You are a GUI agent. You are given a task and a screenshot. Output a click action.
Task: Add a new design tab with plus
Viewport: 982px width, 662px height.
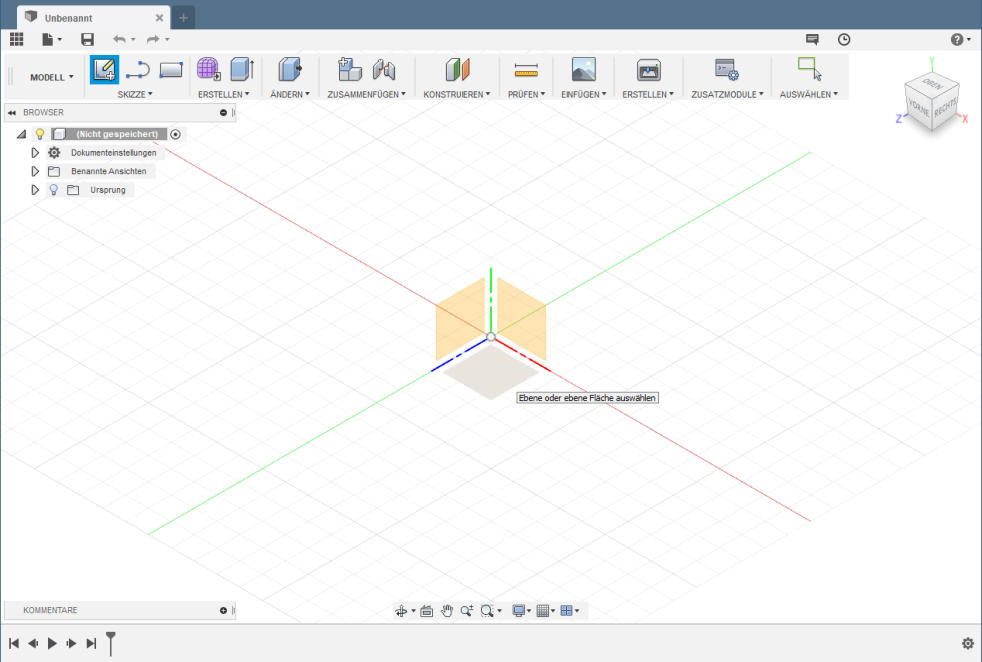(183, 18)
